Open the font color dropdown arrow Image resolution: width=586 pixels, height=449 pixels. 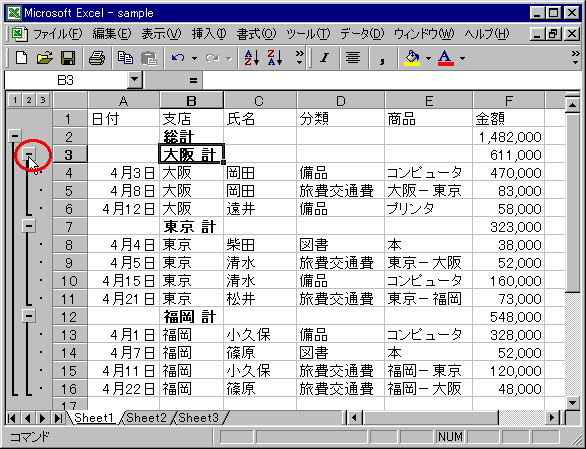pyautogui.click(x=463, y=58)
